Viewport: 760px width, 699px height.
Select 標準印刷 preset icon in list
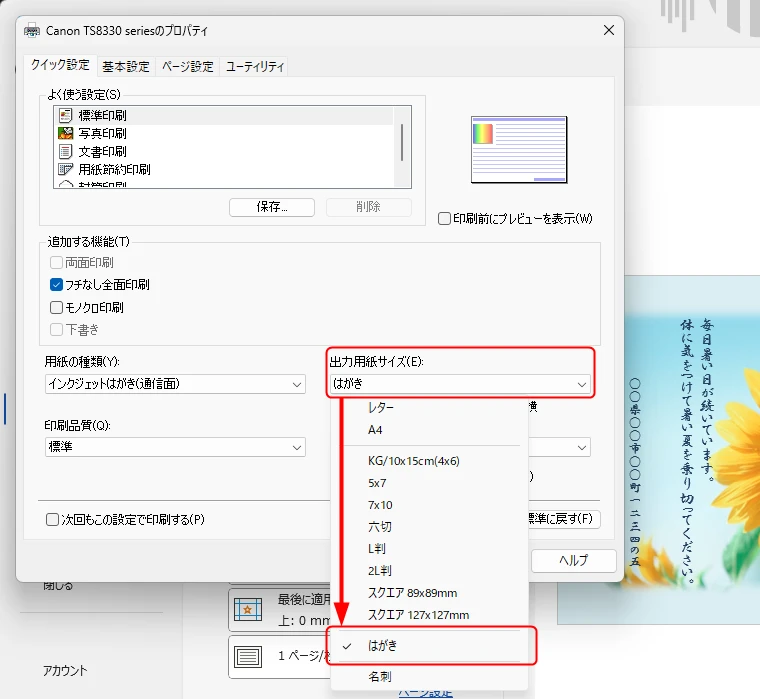(x=65, y=115)
